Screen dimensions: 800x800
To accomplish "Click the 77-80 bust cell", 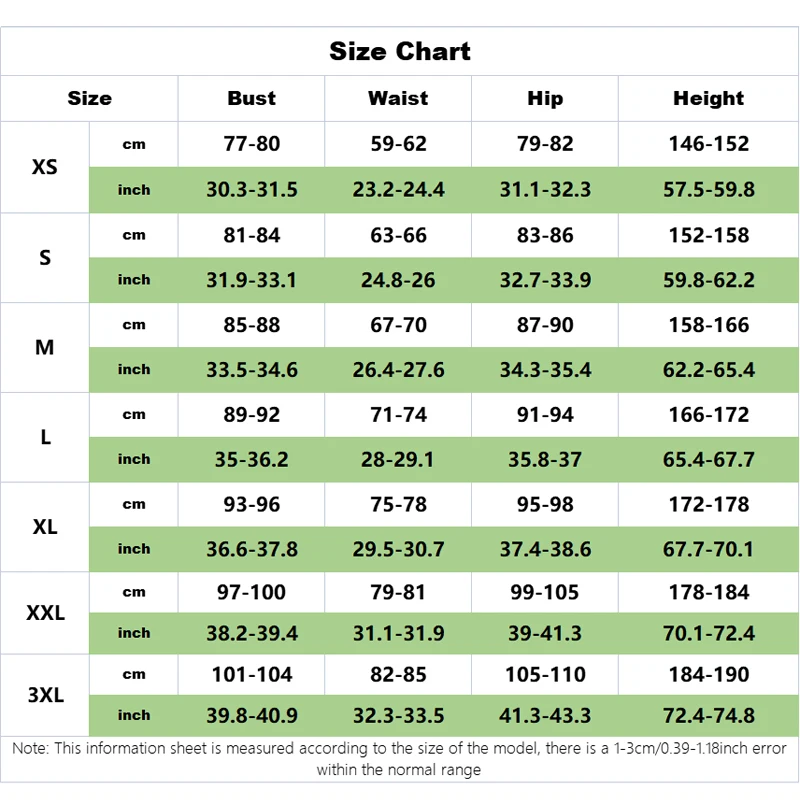I will 251,144.
